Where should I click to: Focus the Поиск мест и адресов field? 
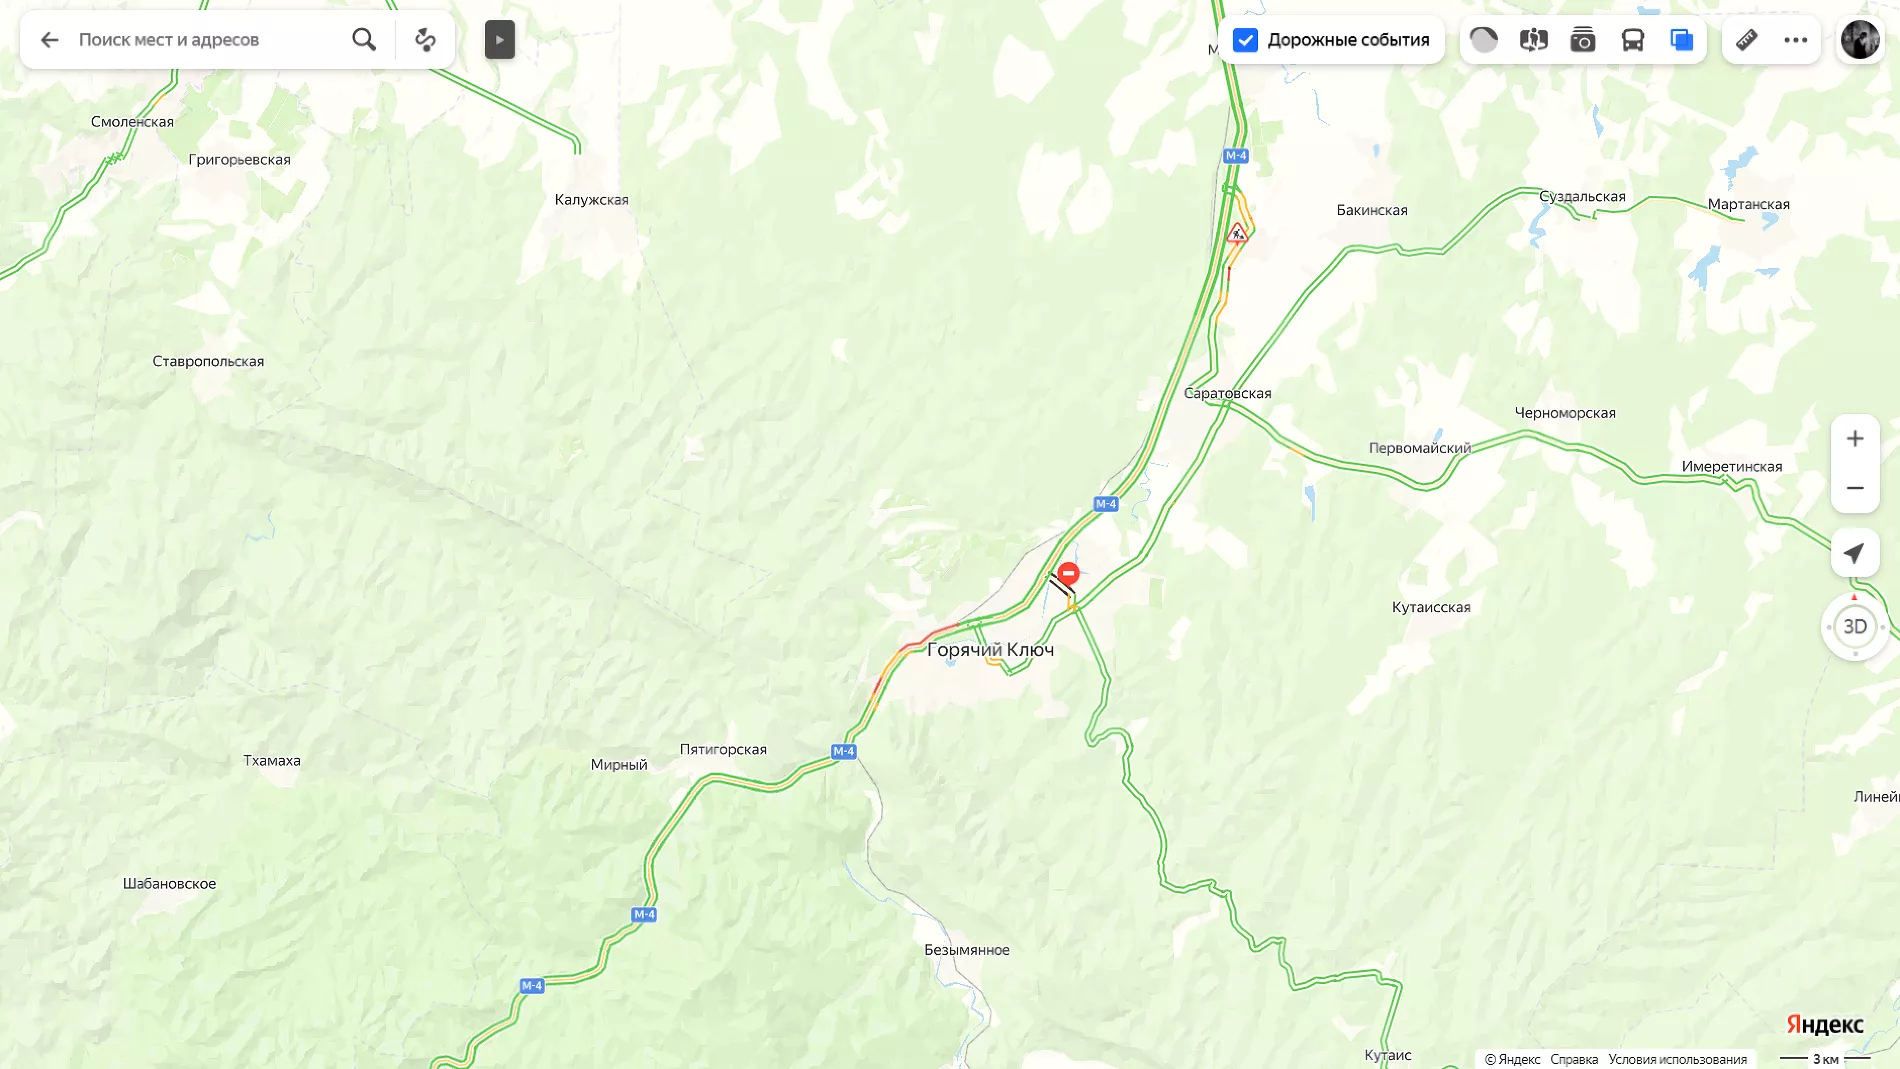(205, 40)
